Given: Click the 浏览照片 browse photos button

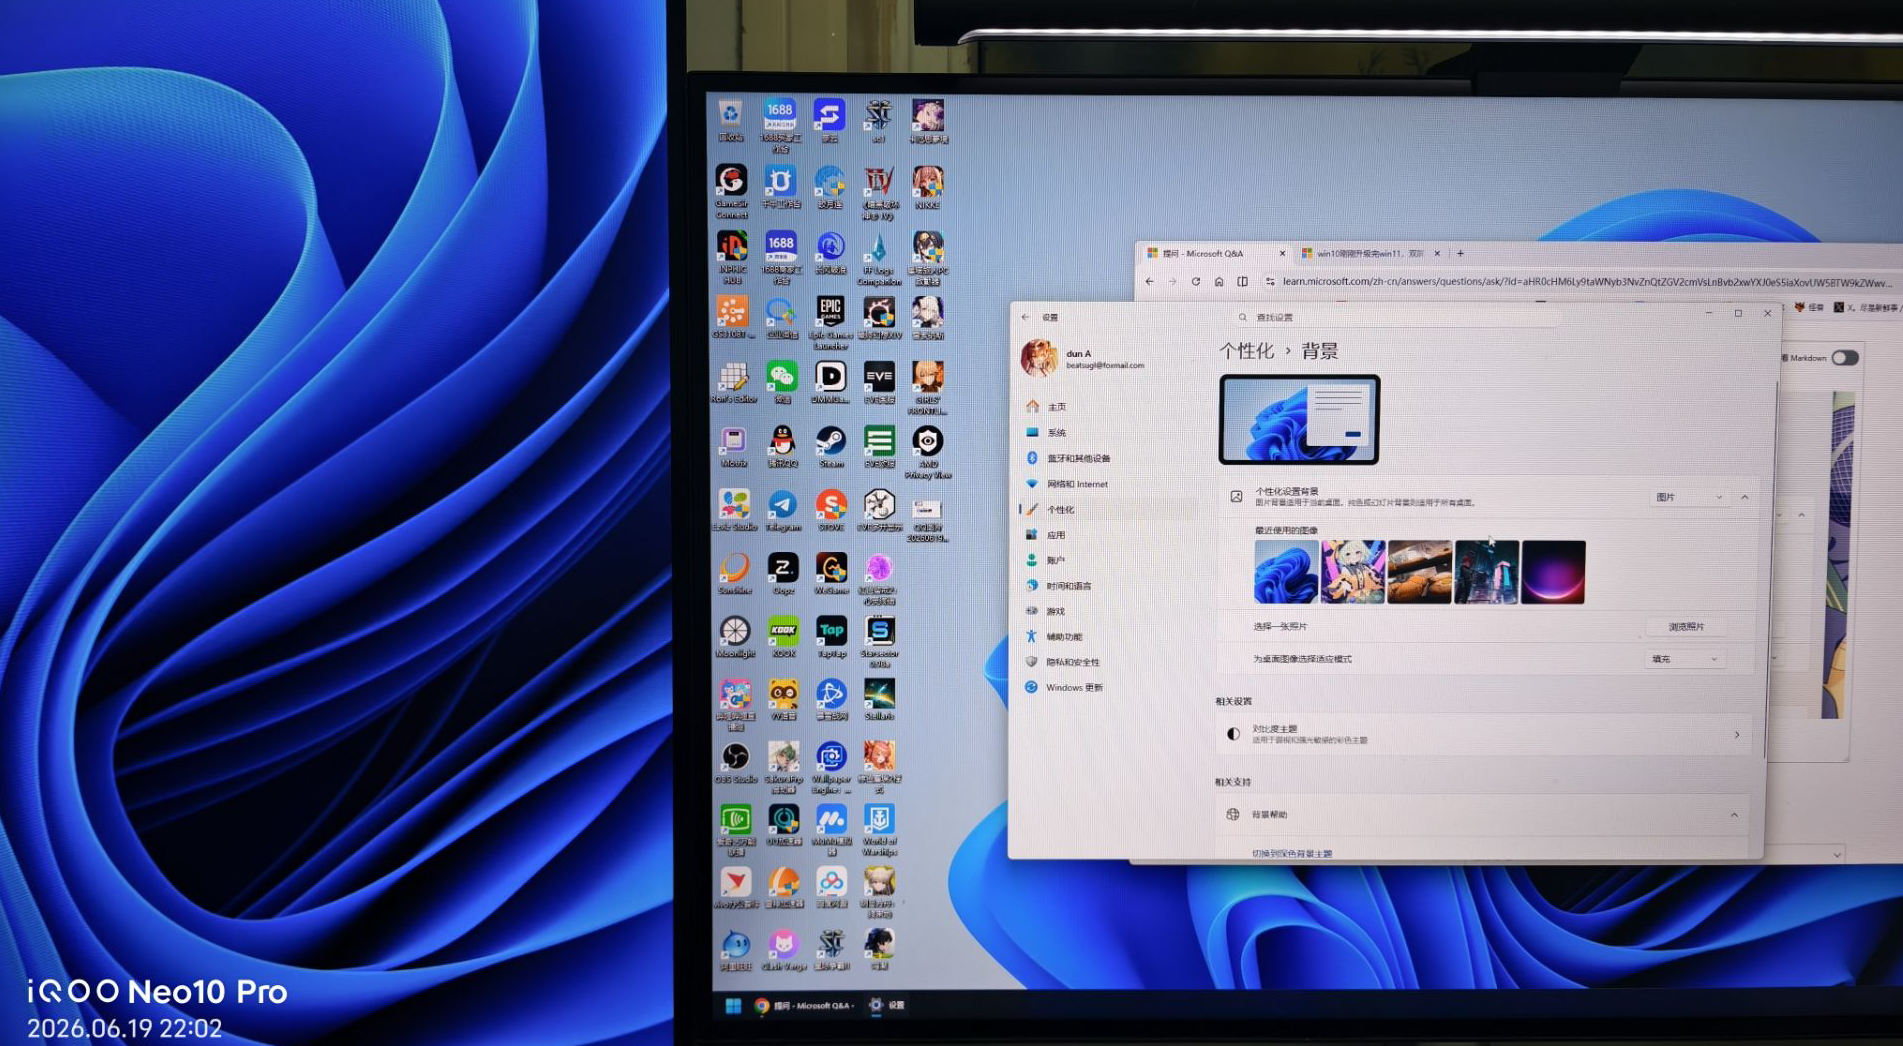Looking at the screenshot, I should pos(1686,627).
